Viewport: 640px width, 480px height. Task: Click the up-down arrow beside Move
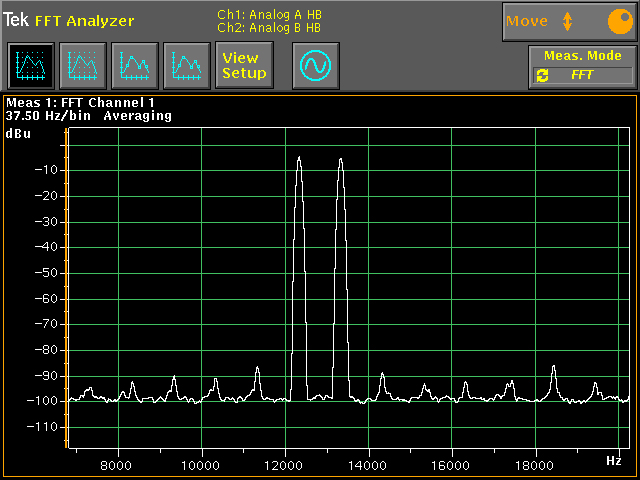(567, 21)
